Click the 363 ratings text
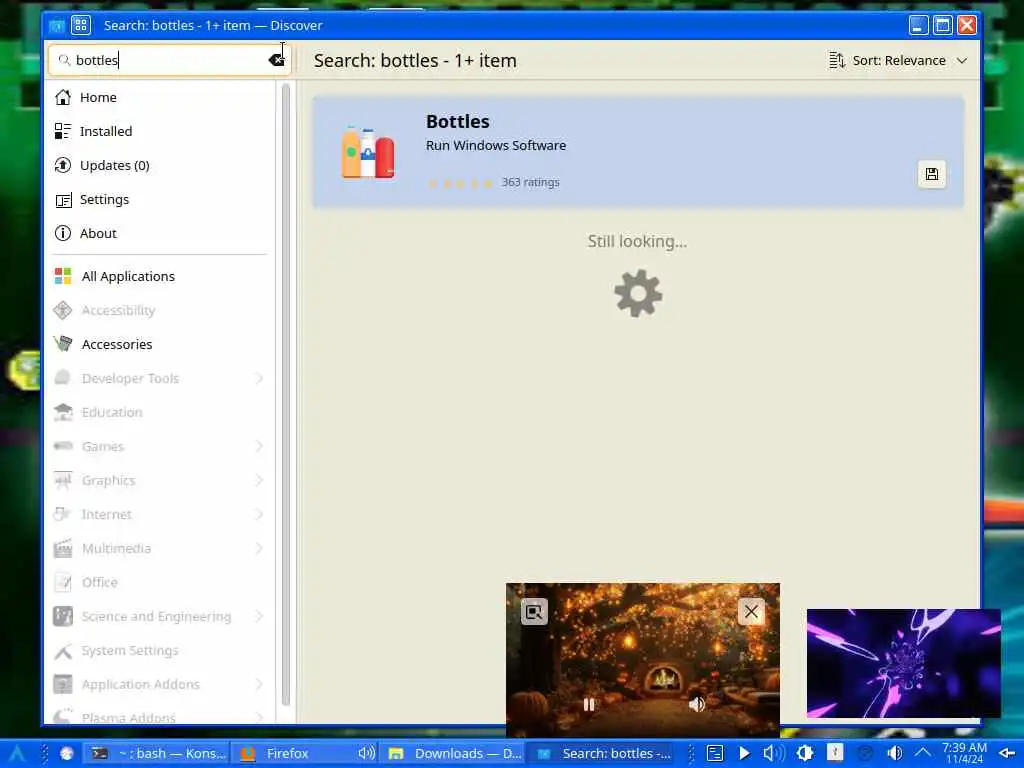 tap(530, 182)
